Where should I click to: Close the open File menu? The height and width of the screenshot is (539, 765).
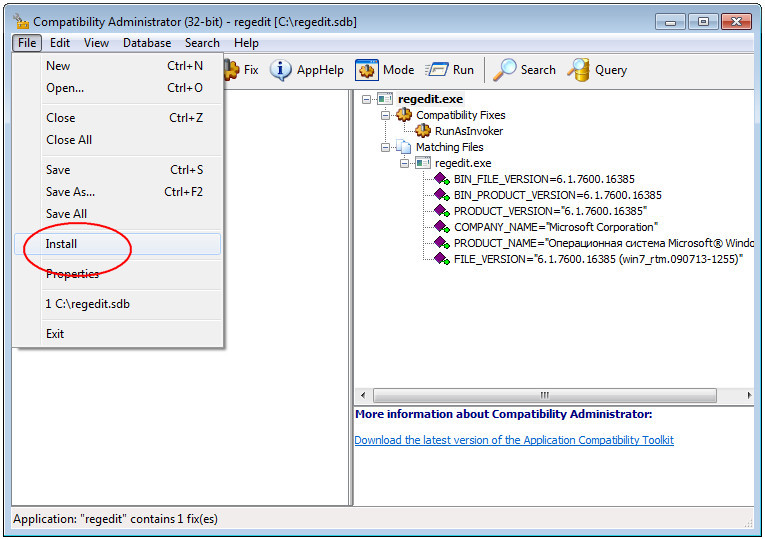(27, 43)
